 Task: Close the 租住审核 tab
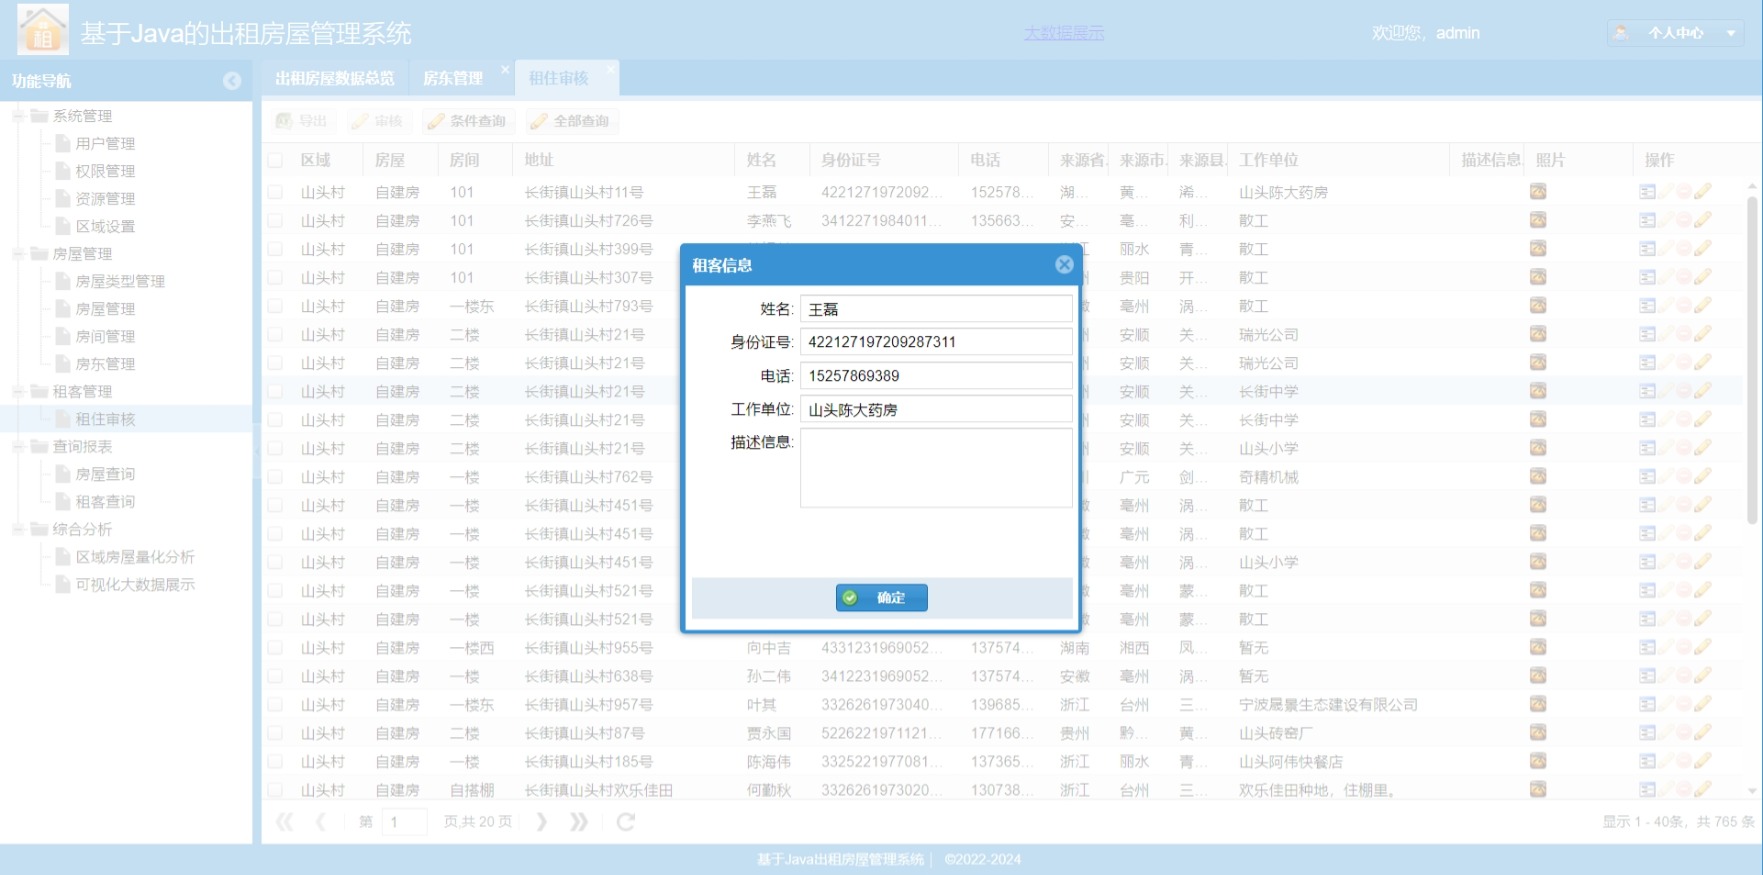tap(611, 69)
